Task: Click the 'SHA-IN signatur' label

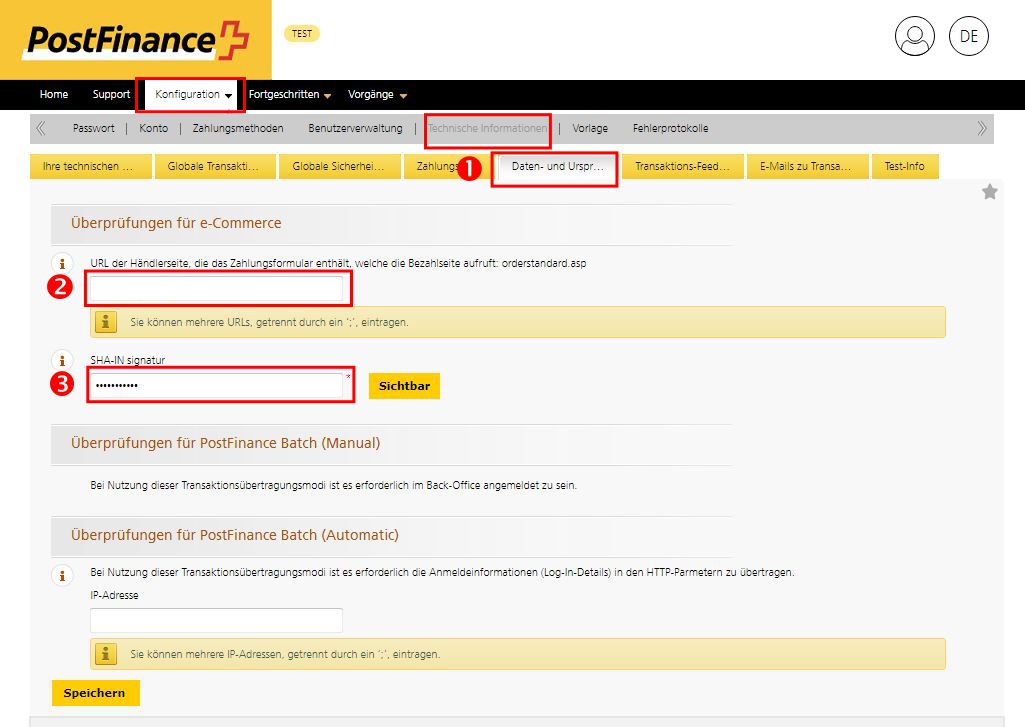Action: click(127, 360)
